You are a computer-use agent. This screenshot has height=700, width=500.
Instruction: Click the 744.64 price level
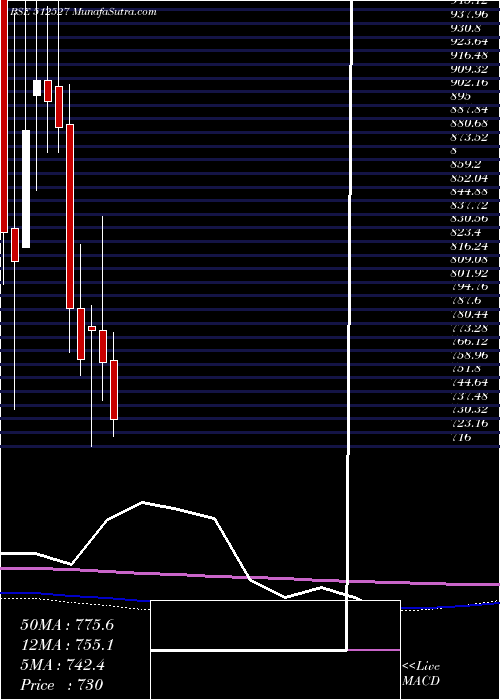click(x=470, y=382)
